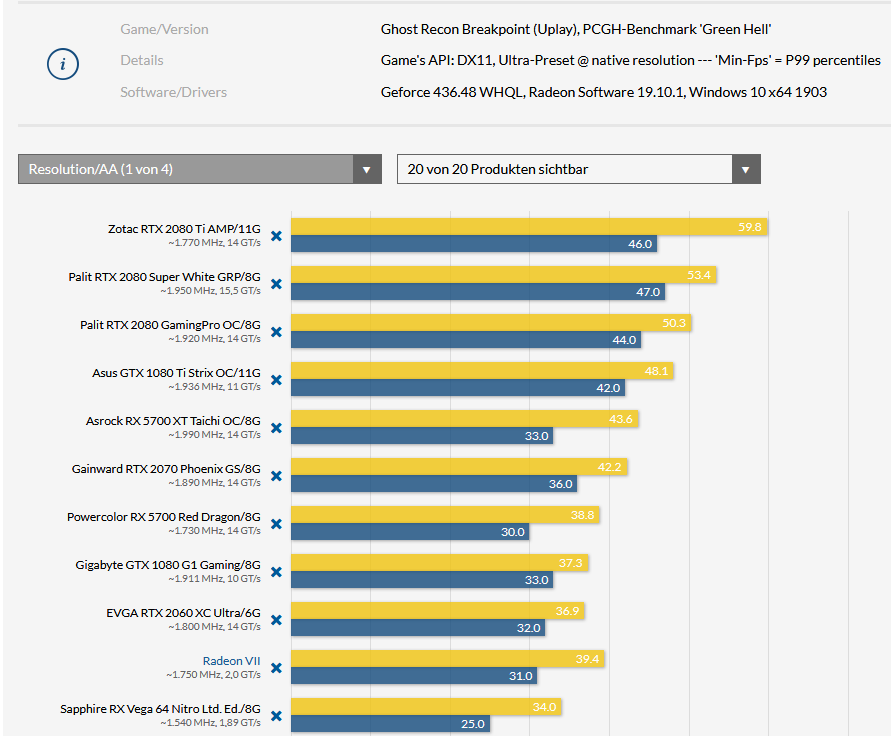Remove EVGA RTX 2060 XC Ultra
Viewport: 891px width, 736px height.
pos(276,620)
